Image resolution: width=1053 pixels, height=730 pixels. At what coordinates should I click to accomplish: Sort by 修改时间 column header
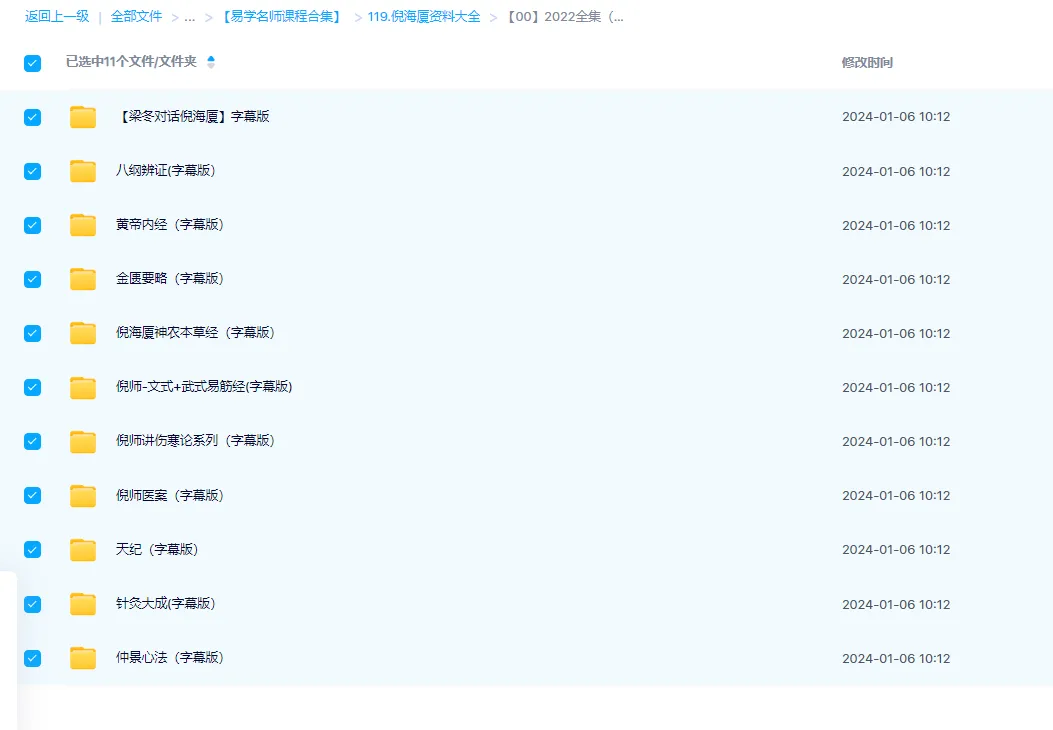[x=867, y=62]
